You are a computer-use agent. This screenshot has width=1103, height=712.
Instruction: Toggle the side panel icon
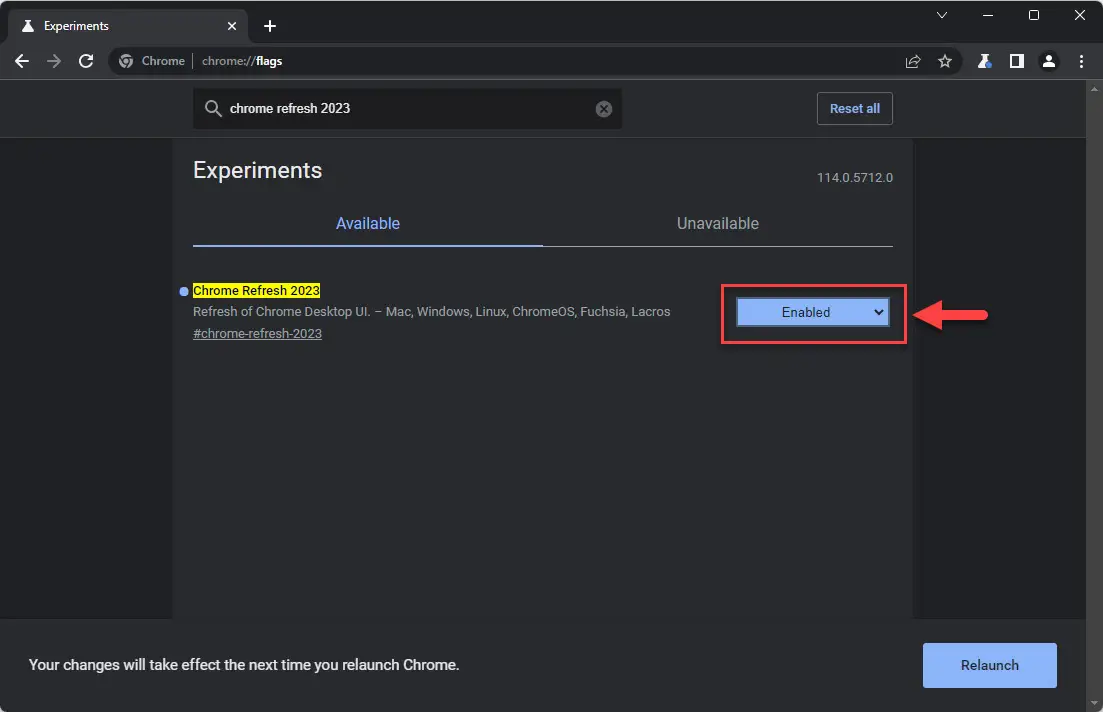click(1016, 61)
